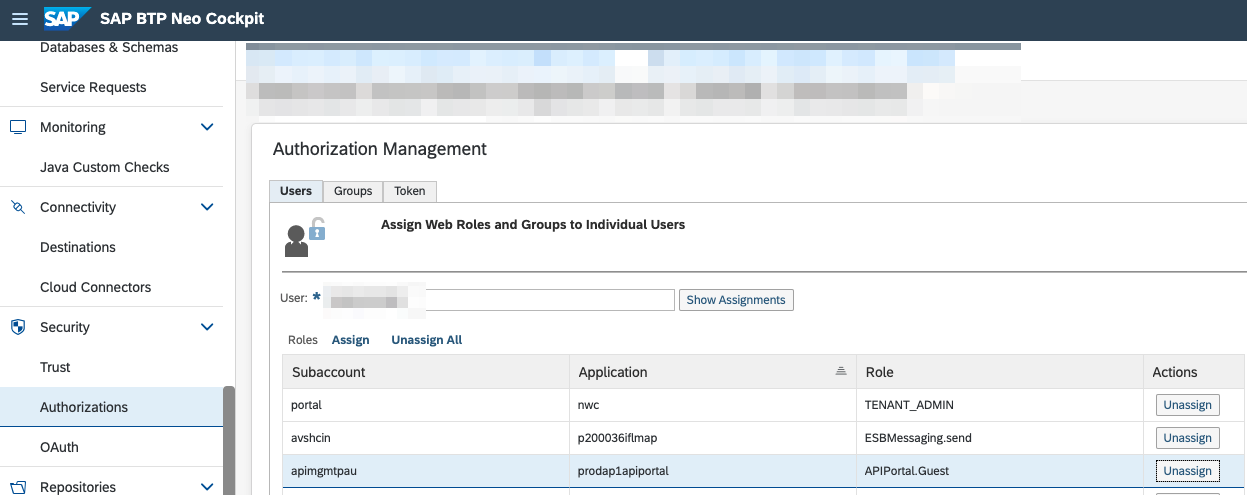
Task: Collapse the Security section chevron
Action: (x=207, y=327)
